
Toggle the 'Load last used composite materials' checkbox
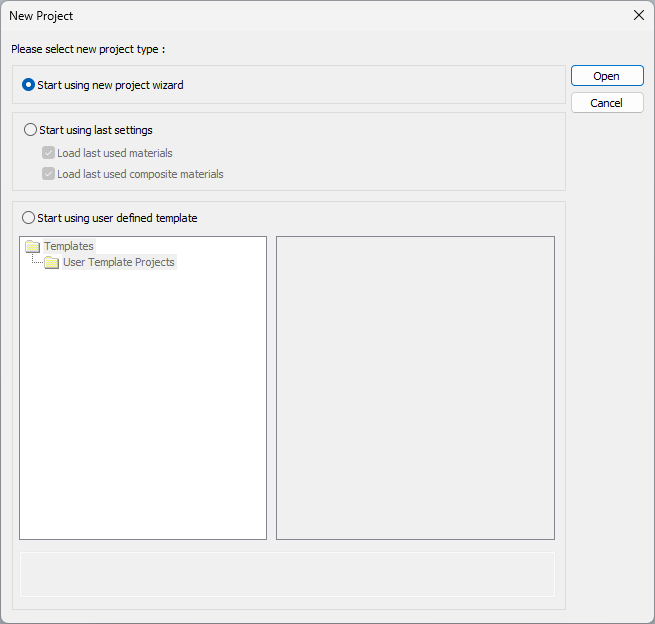pyautogui.click(x=48, y=174)
